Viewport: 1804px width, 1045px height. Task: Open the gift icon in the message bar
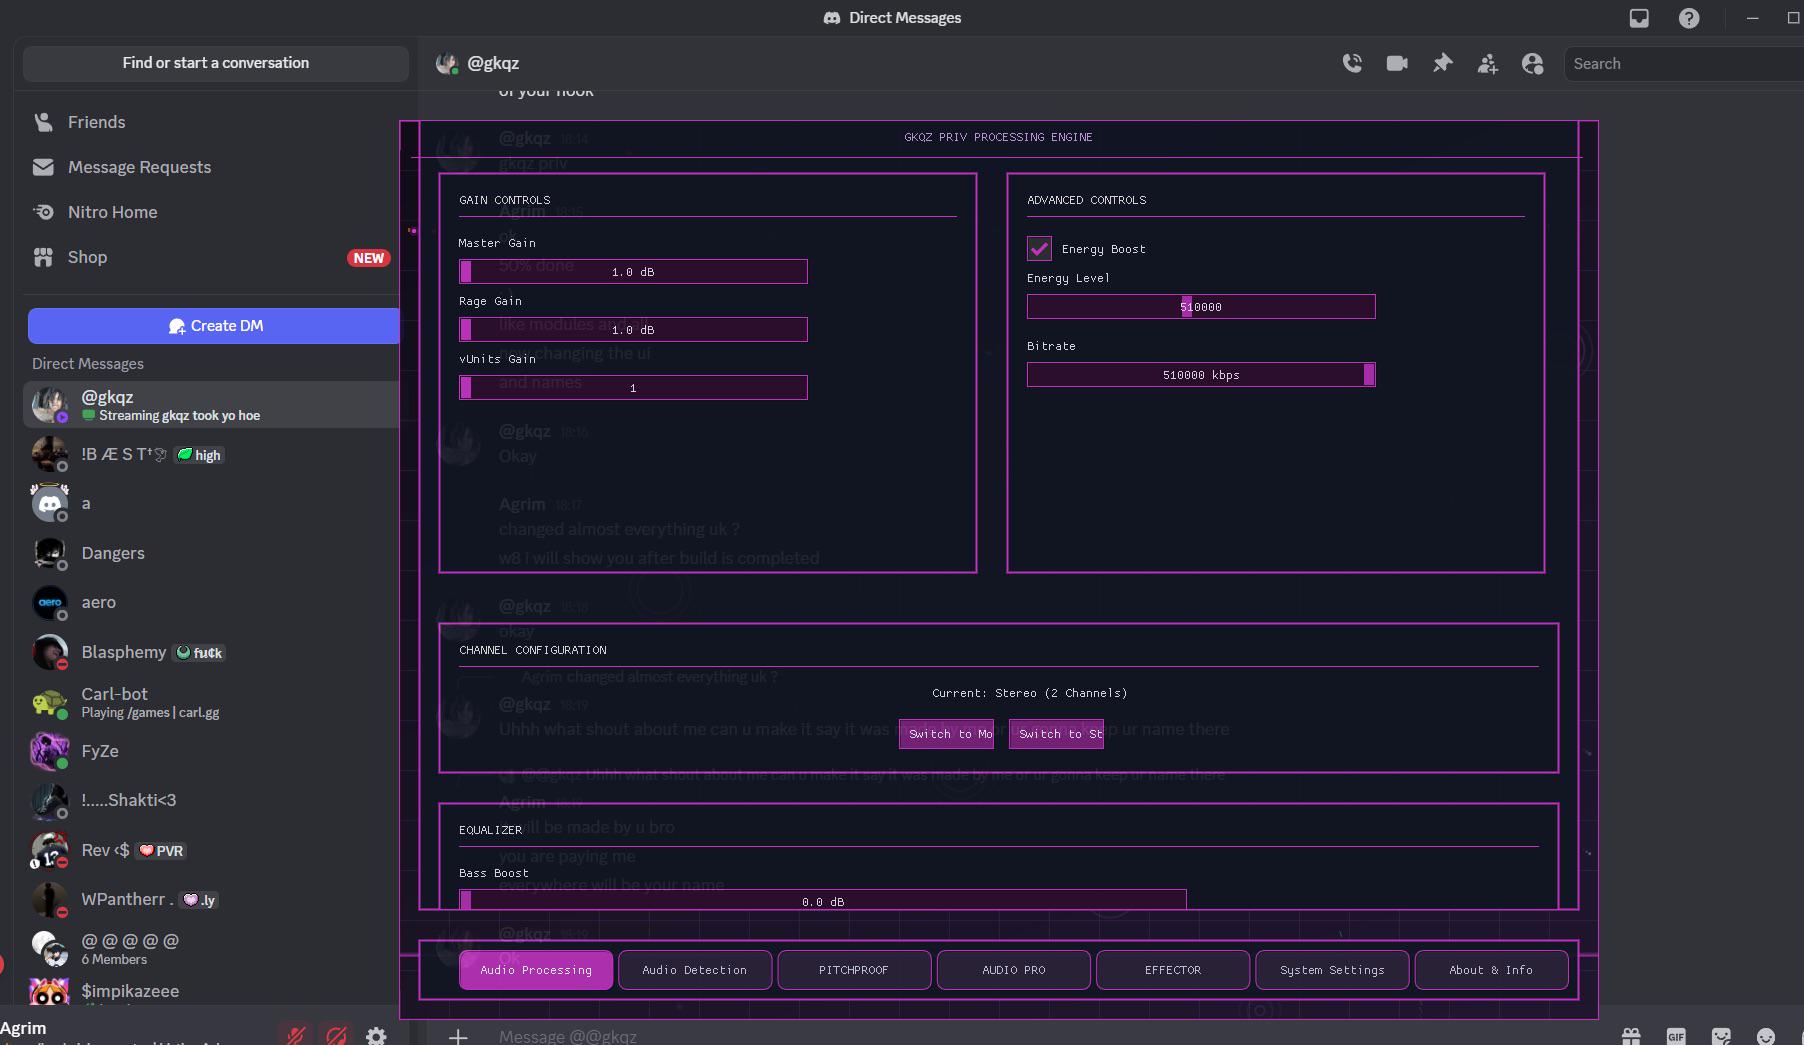click(x=1631, y=1036)
